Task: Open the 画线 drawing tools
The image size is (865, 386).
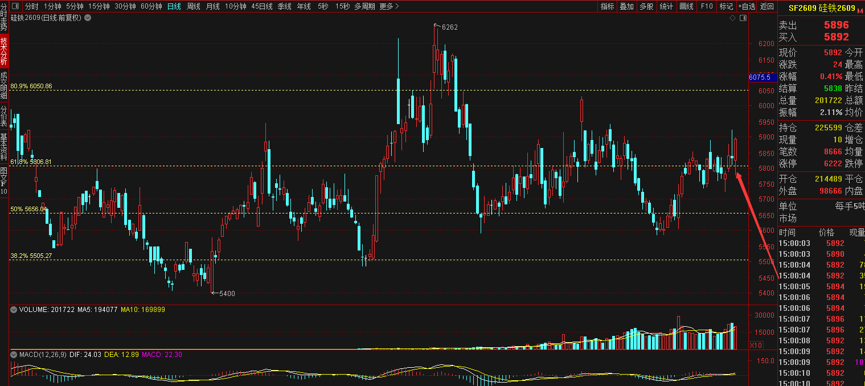Action: pyautogui.click(x=686, y=7)
